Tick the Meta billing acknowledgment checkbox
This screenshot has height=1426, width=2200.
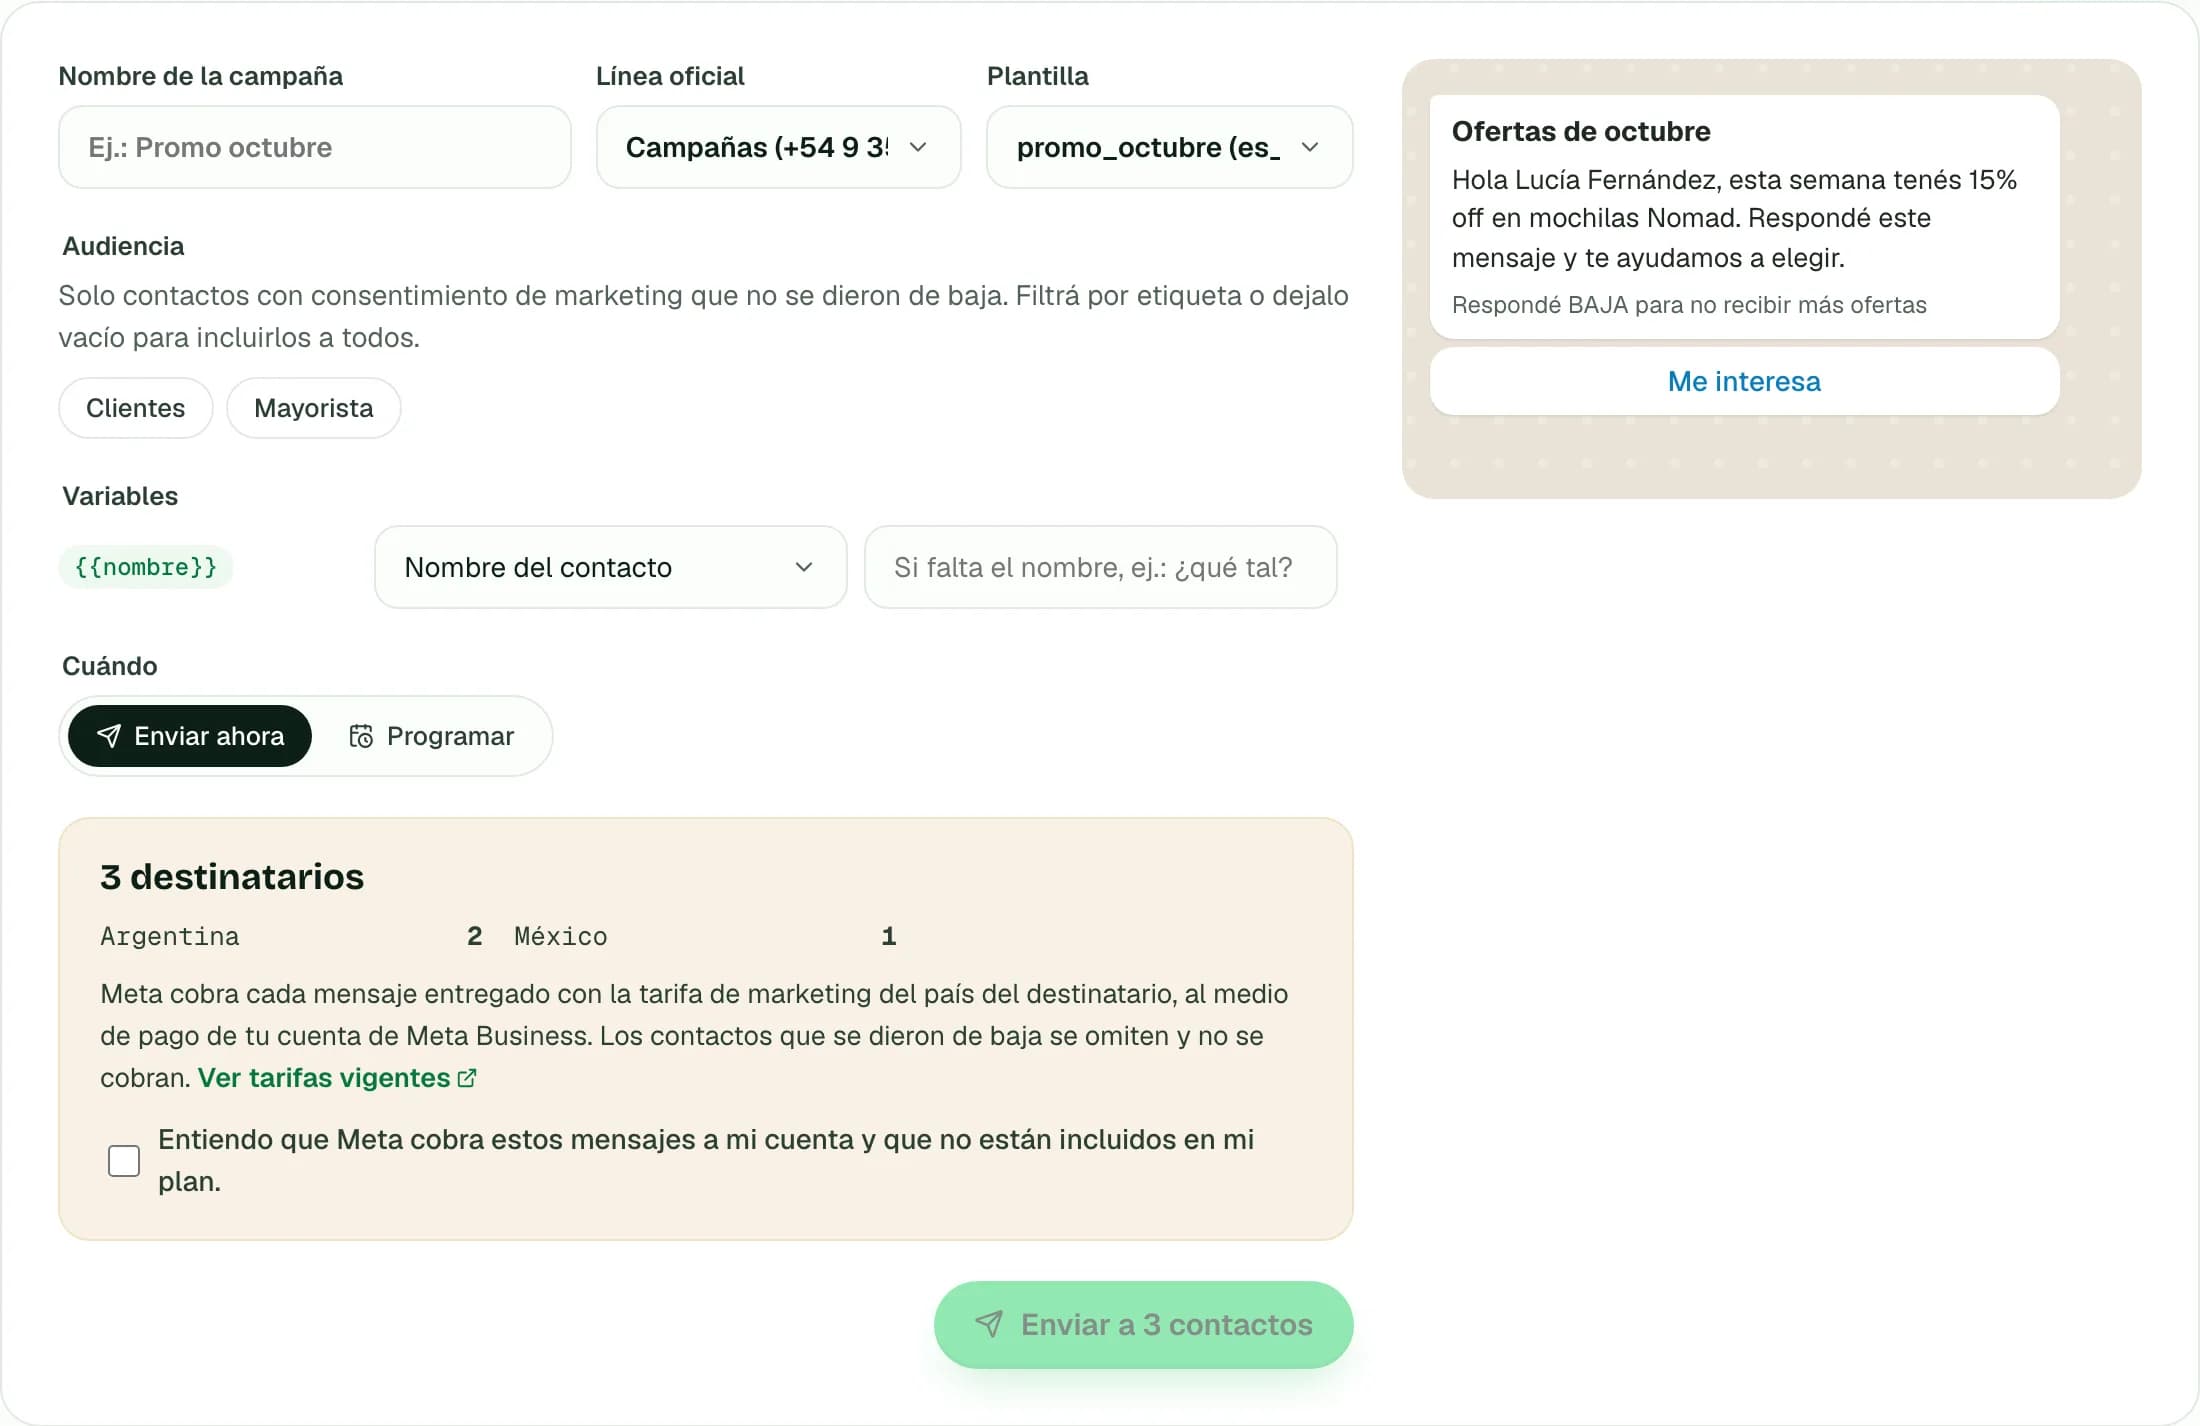124,1161
